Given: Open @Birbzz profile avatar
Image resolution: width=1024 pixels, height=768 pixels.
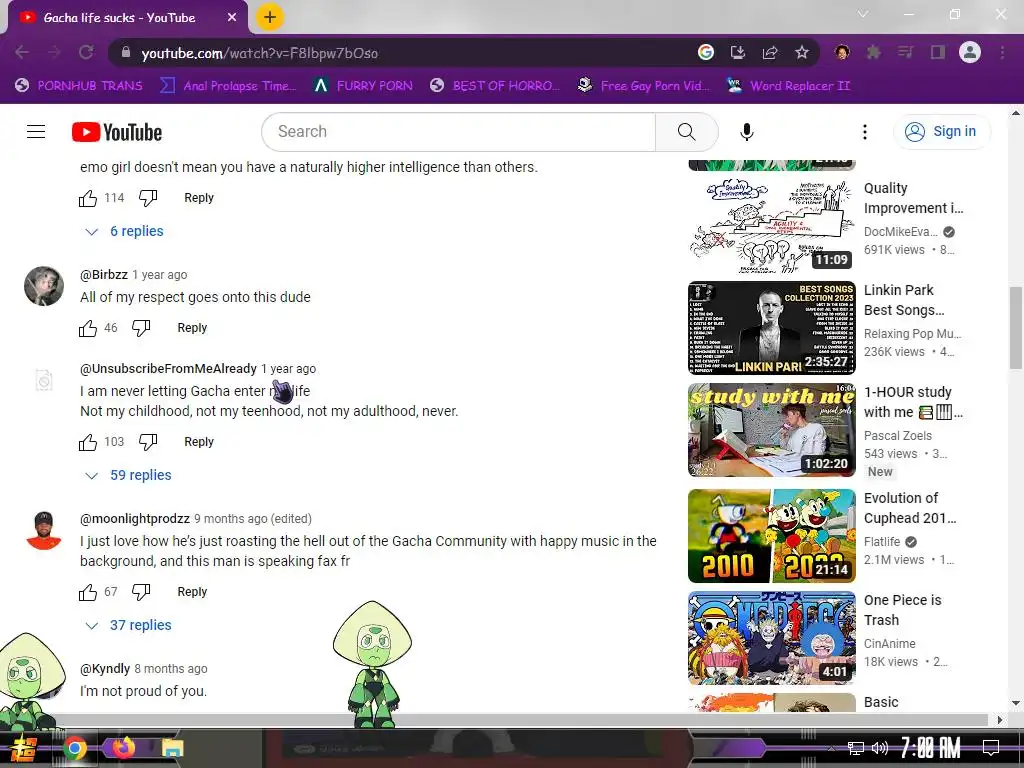Looking at the screenshot, I should [x=44, y=286].
